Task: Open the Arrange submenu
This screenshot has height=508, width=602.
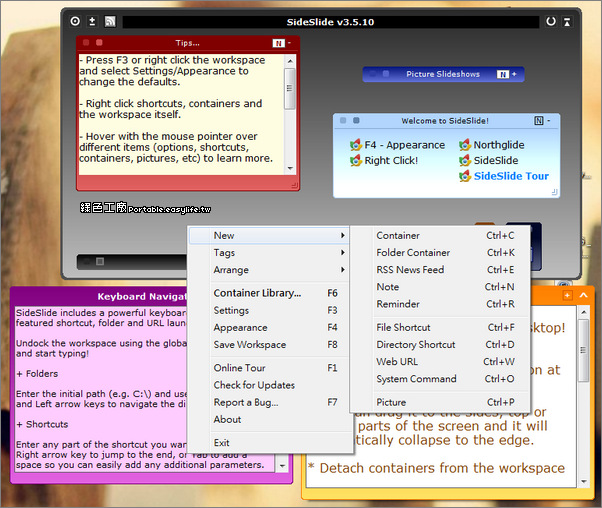Action: [269, 270]
